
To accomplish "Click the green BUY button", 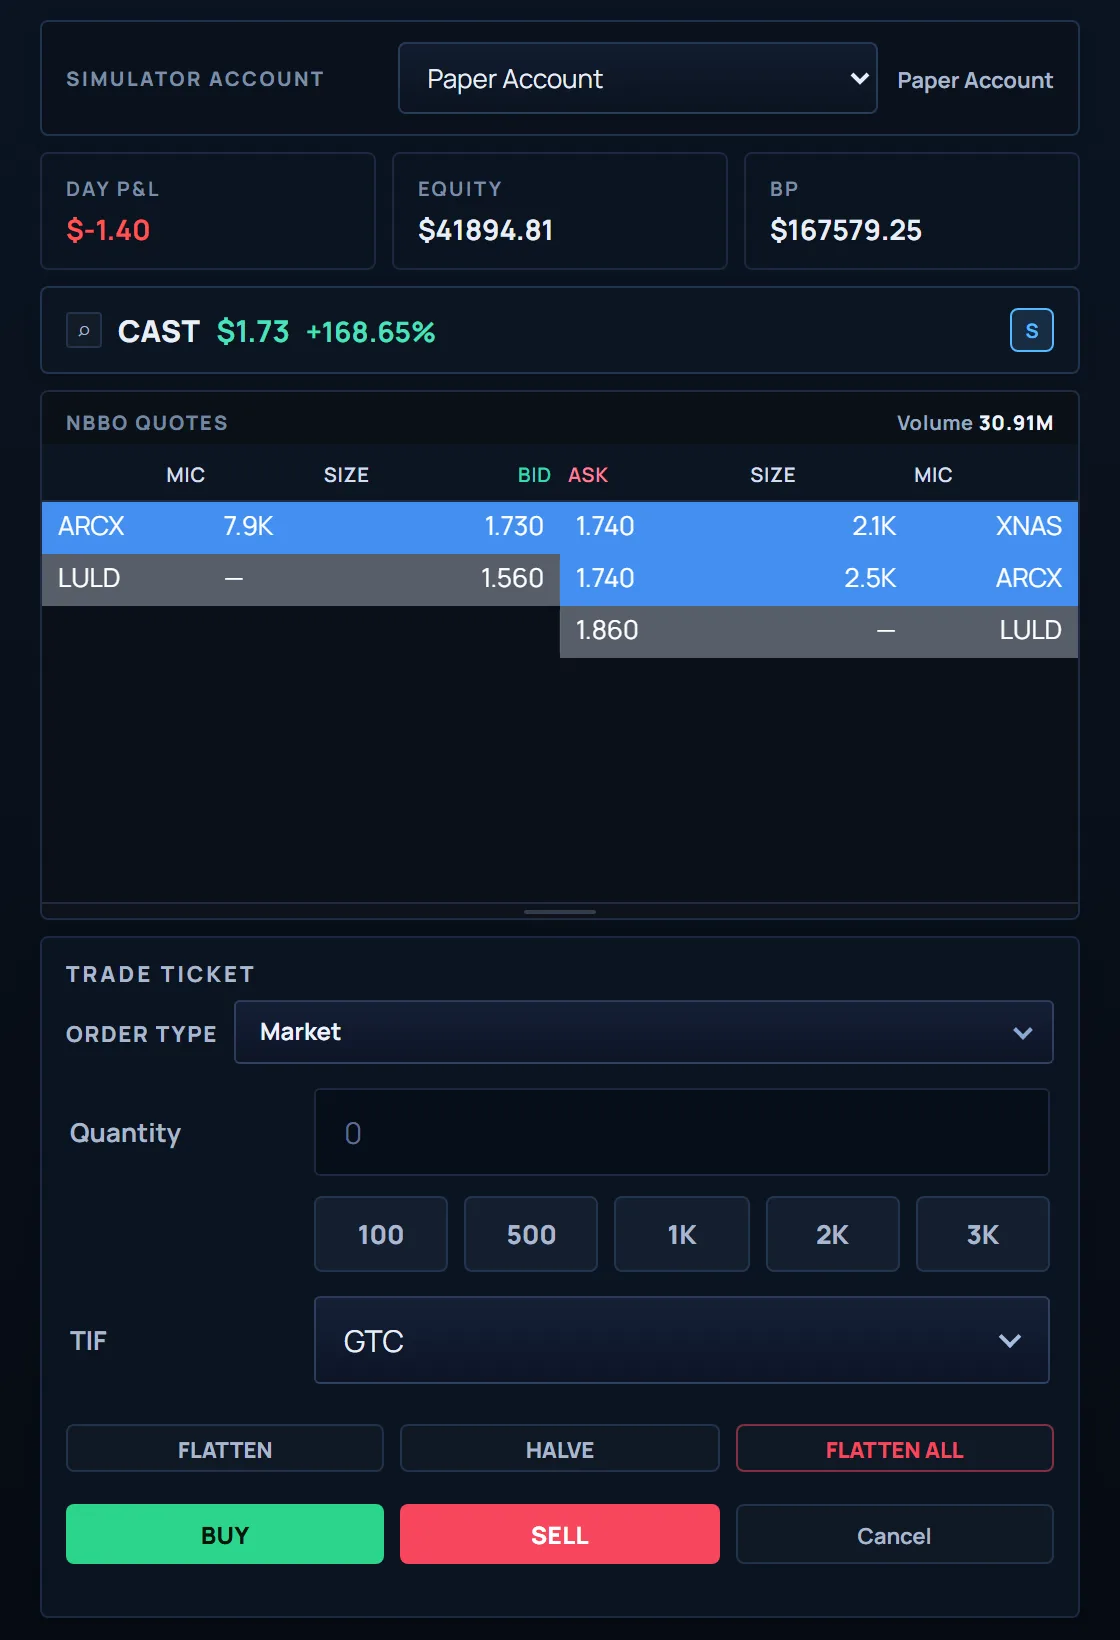I will pos(225,1534).
